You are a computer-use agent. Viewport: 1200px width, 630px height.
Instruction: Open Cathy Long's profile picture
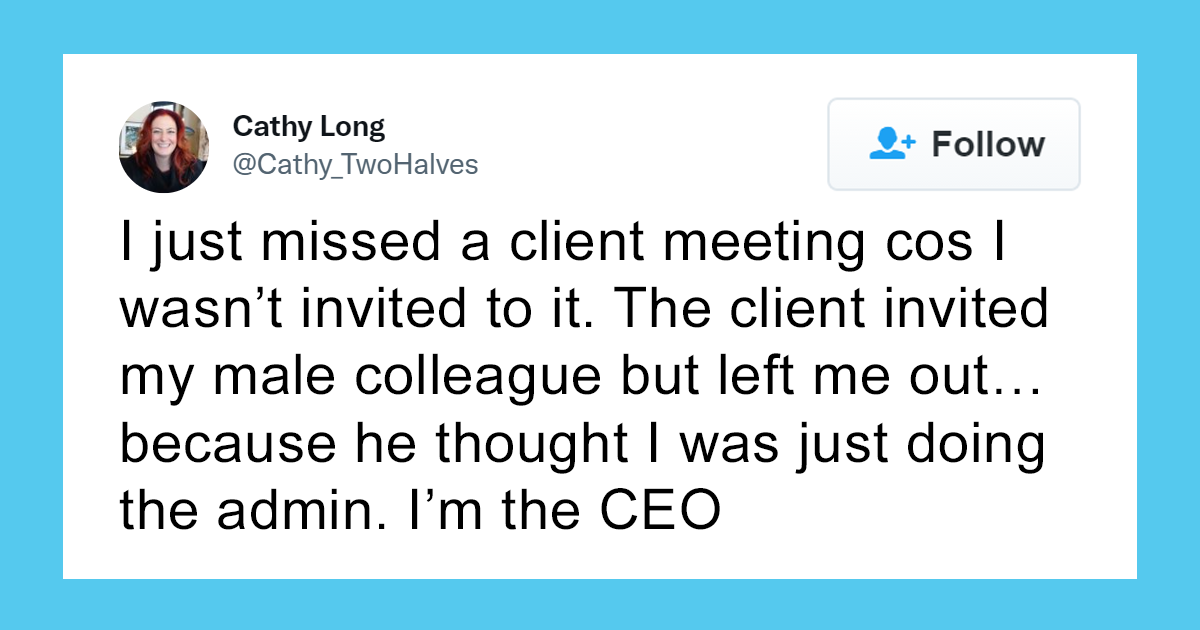point(164,146)
